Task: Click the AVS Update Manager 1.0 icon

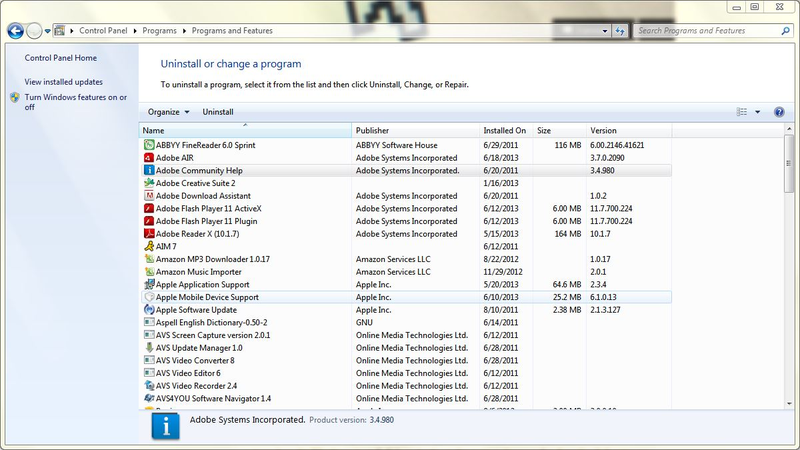Action: [x=149, y=347]
